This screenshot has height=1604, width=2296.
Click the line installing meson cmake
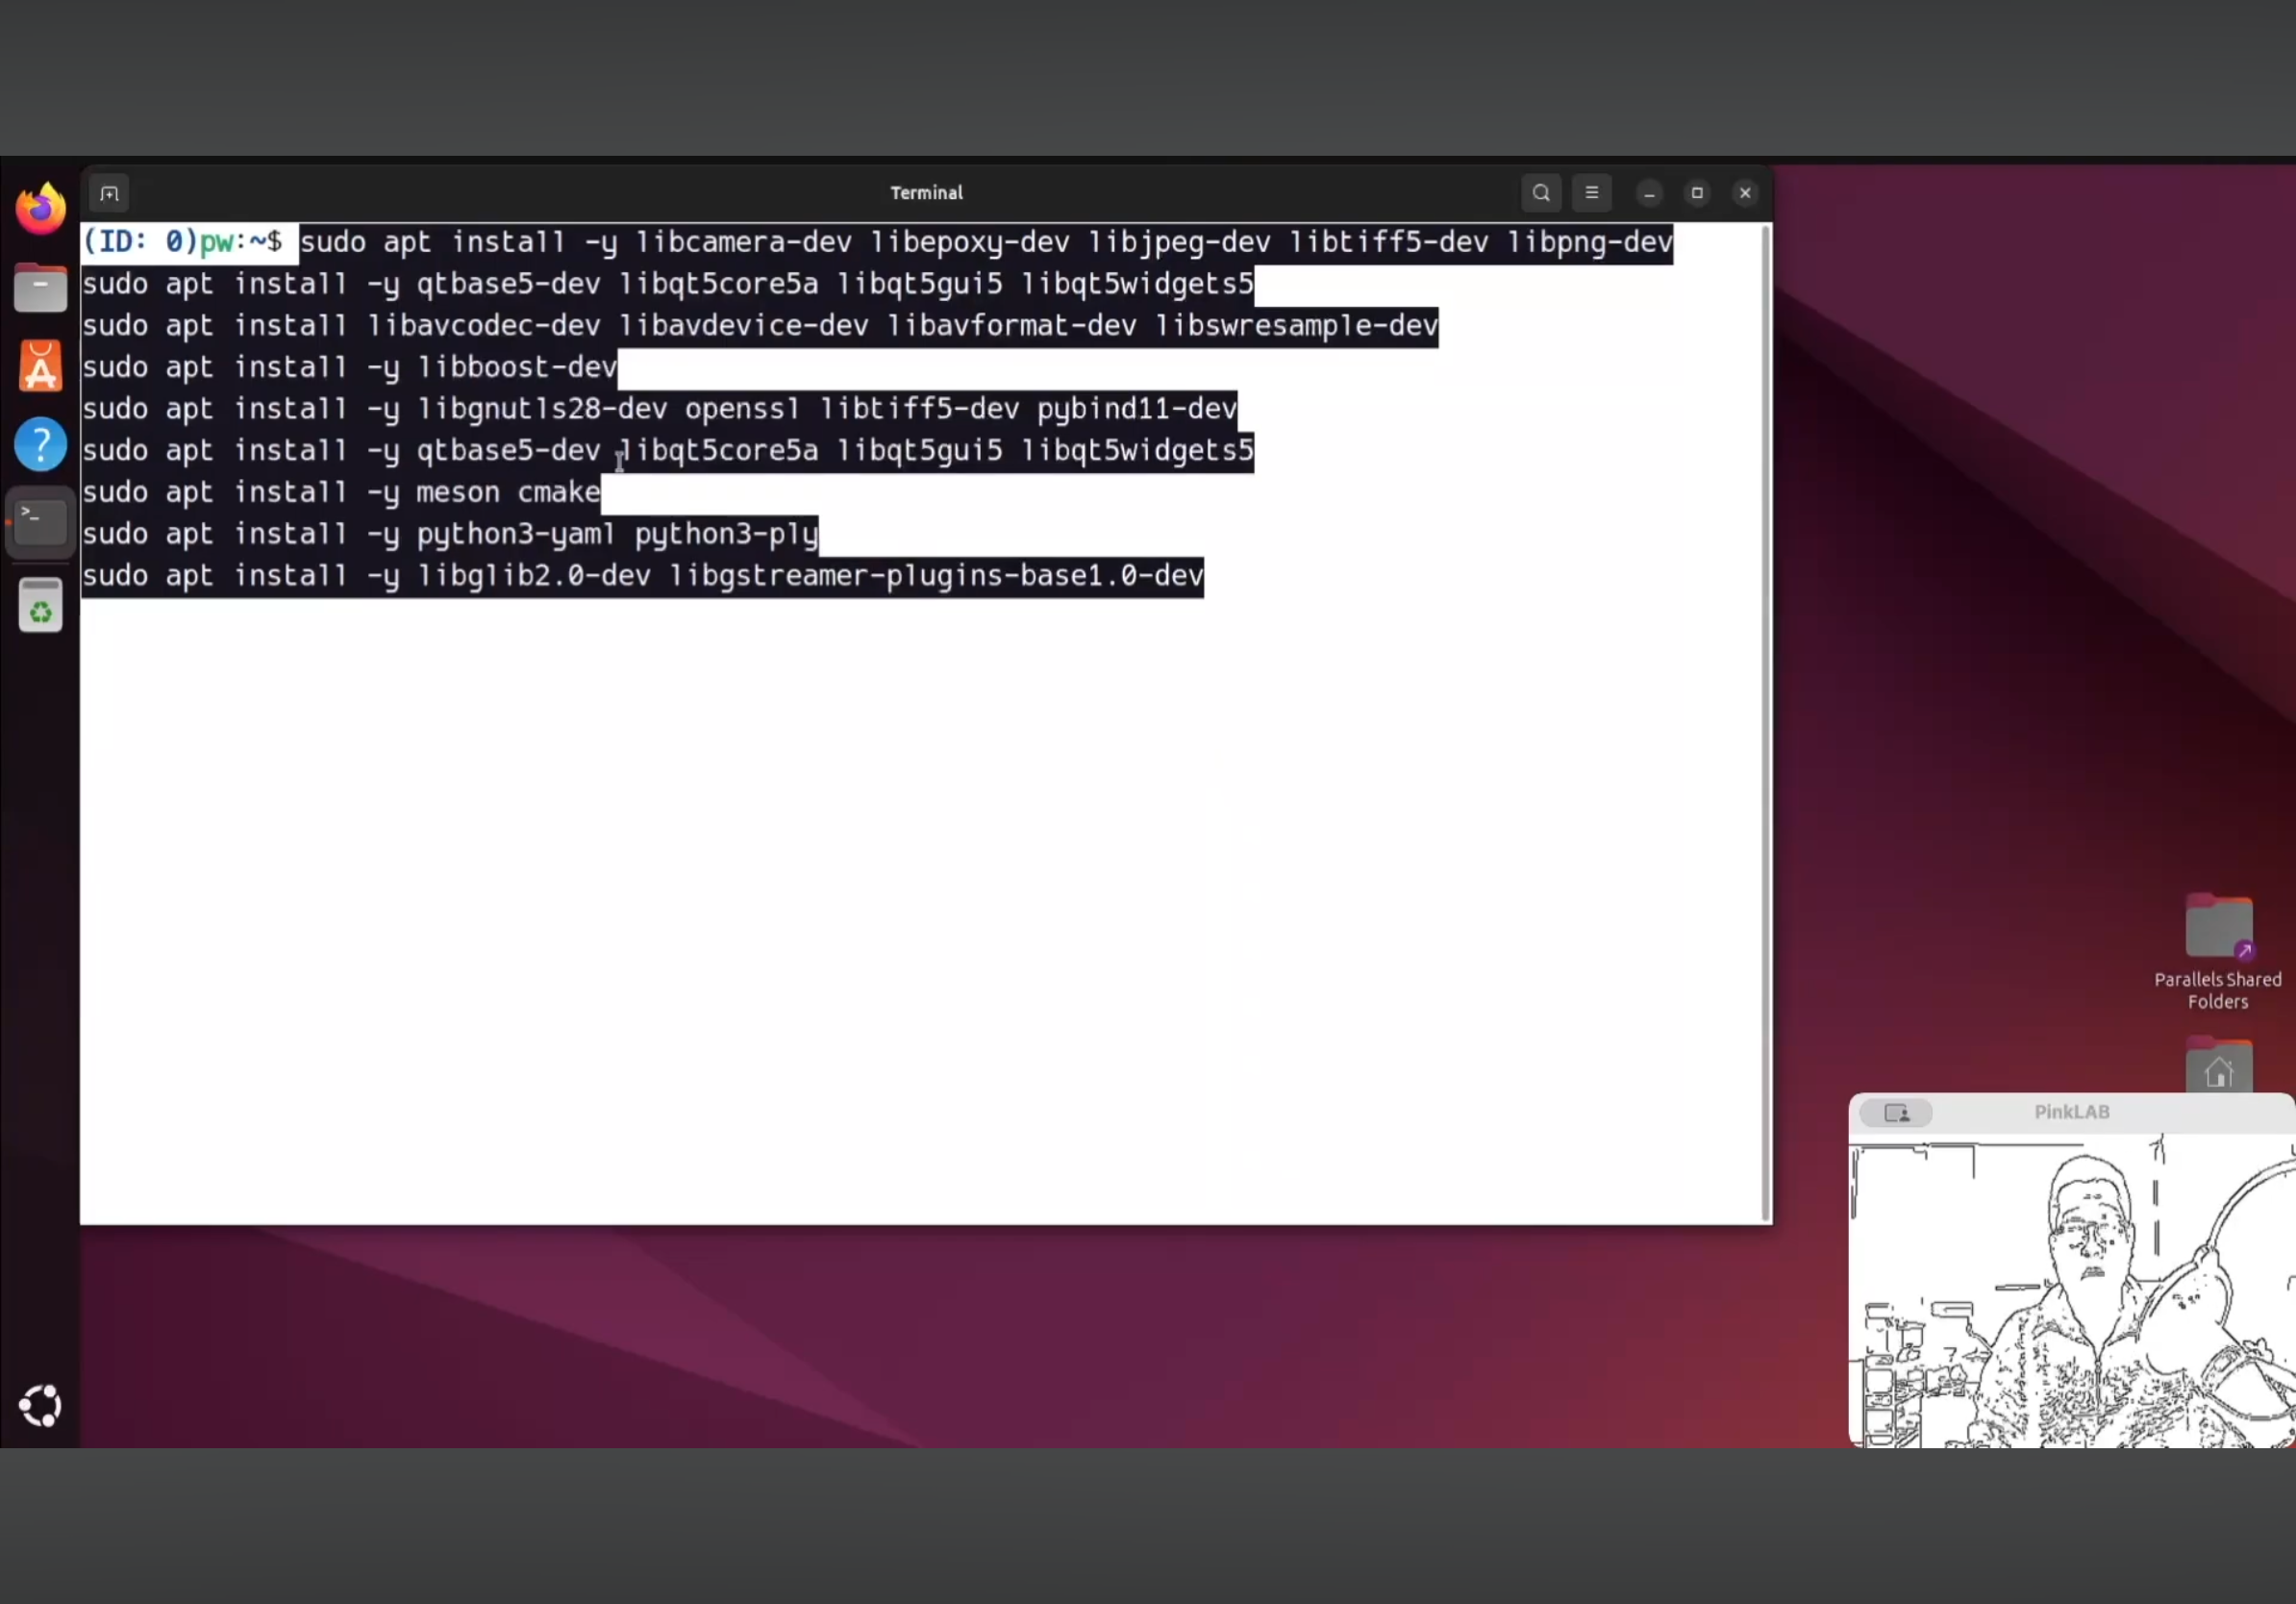coord(342,492)
